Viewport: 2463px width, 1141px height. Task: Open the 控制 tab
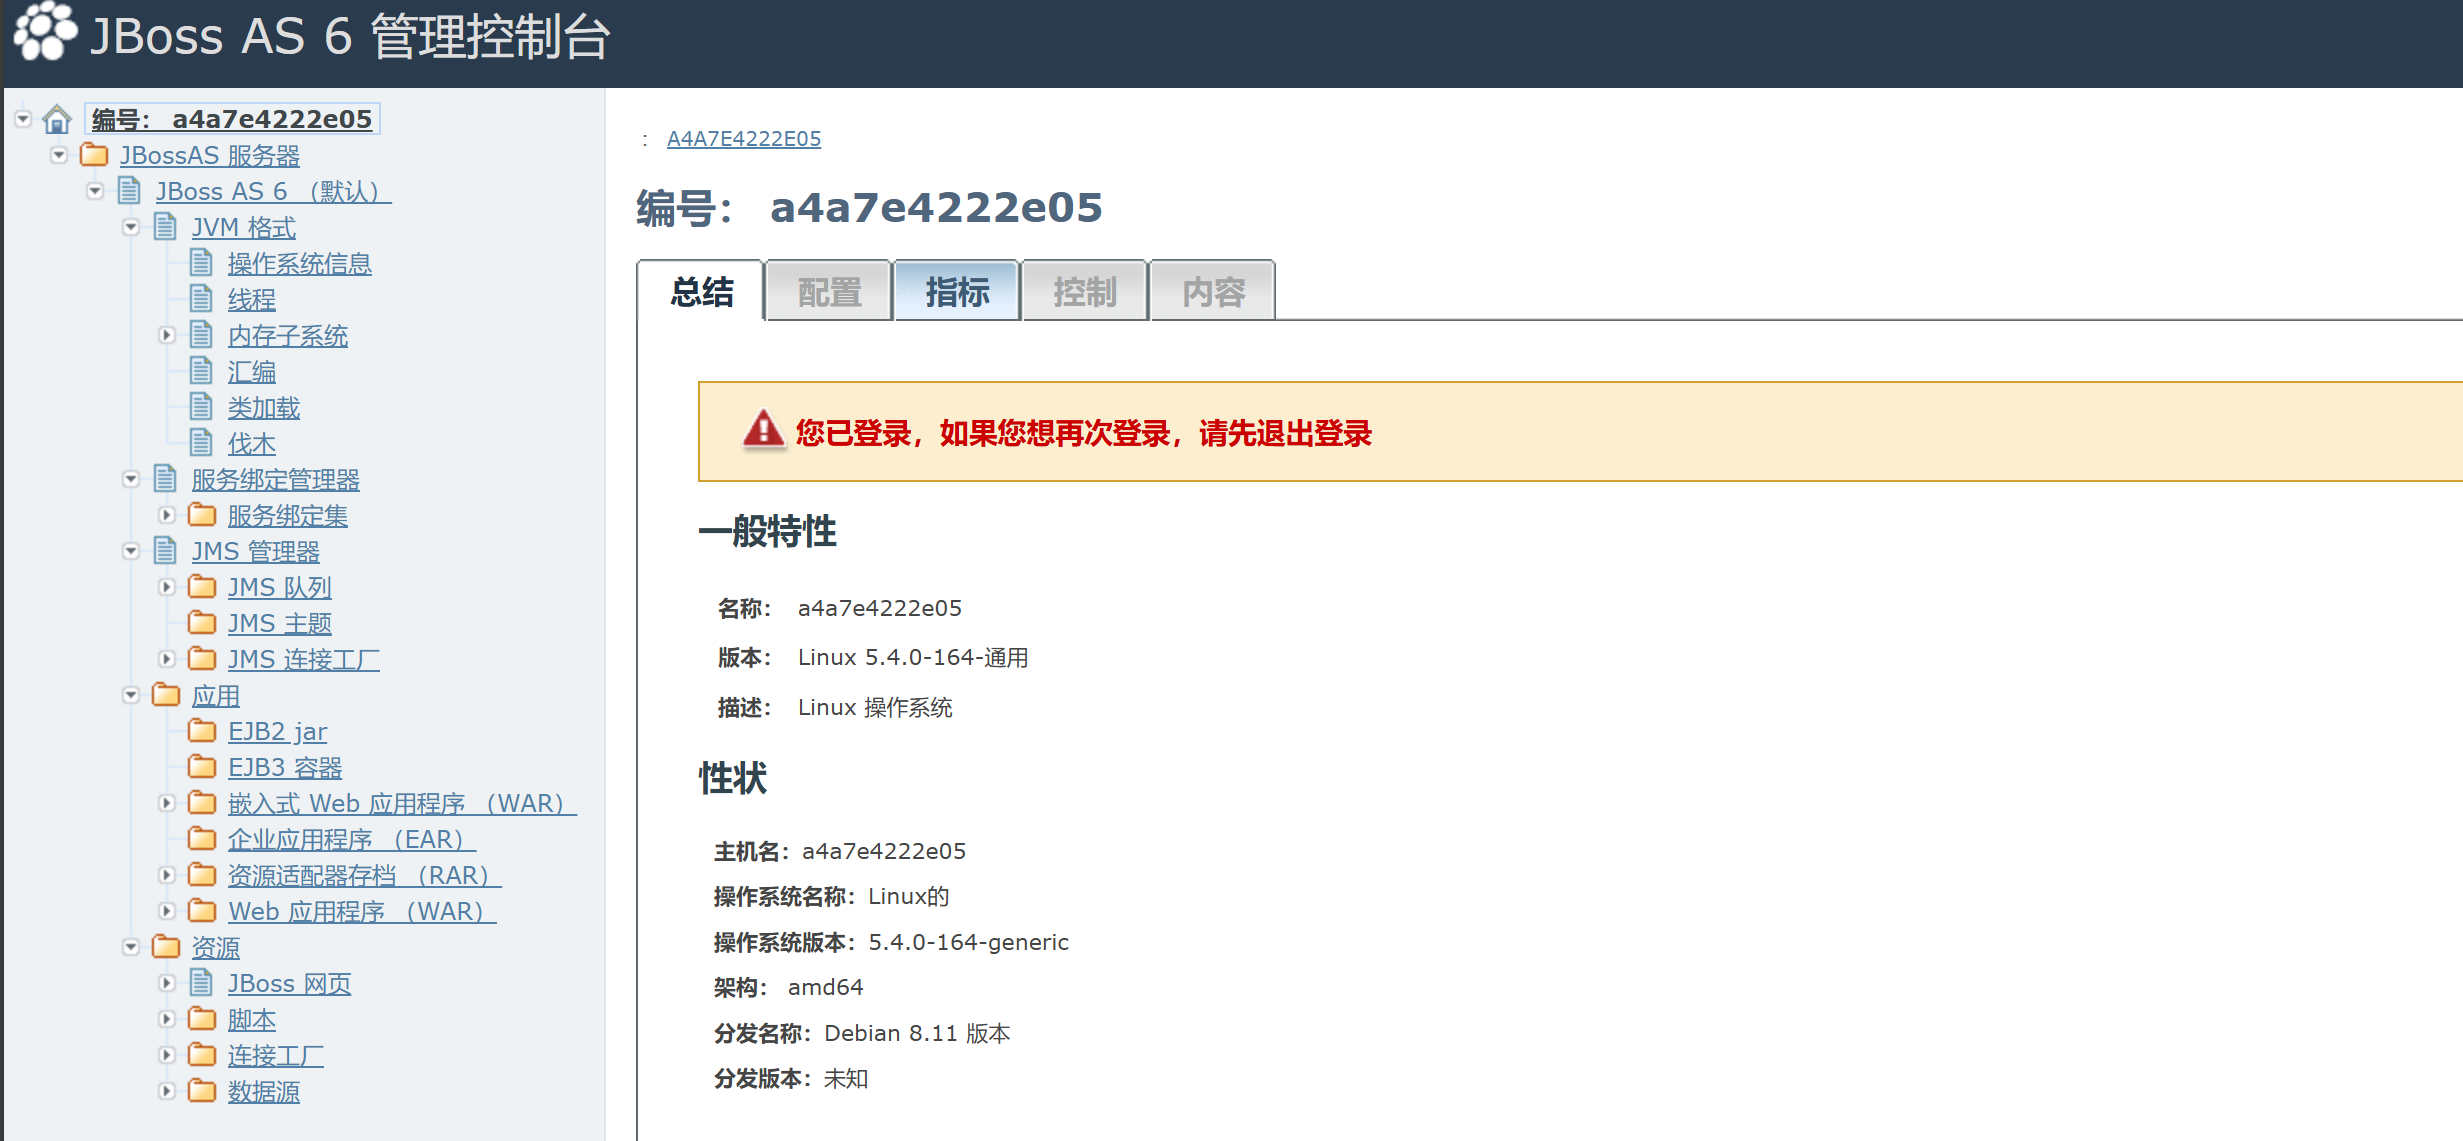(x=1085, y=291)
